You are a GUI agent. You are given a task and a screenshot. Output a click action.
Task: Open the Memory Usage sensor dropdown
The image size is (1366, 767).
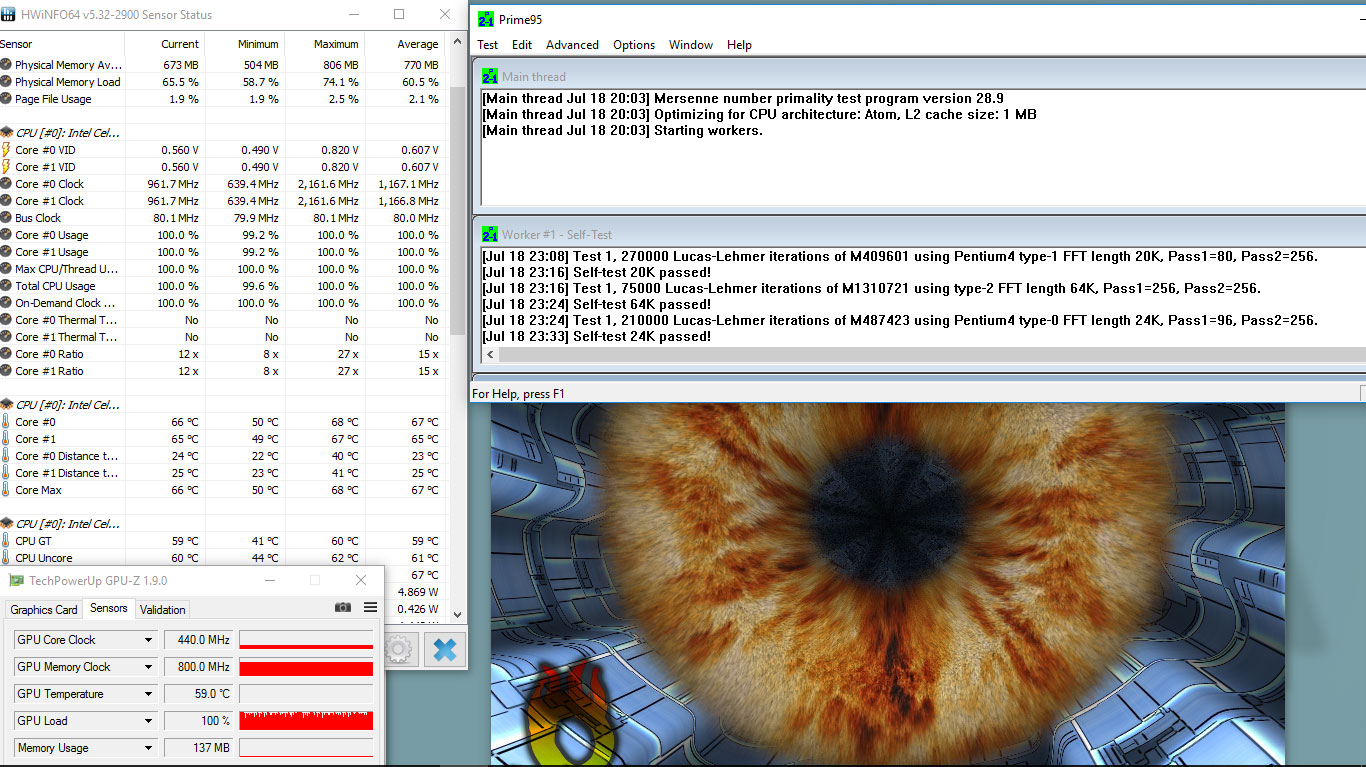148,748
